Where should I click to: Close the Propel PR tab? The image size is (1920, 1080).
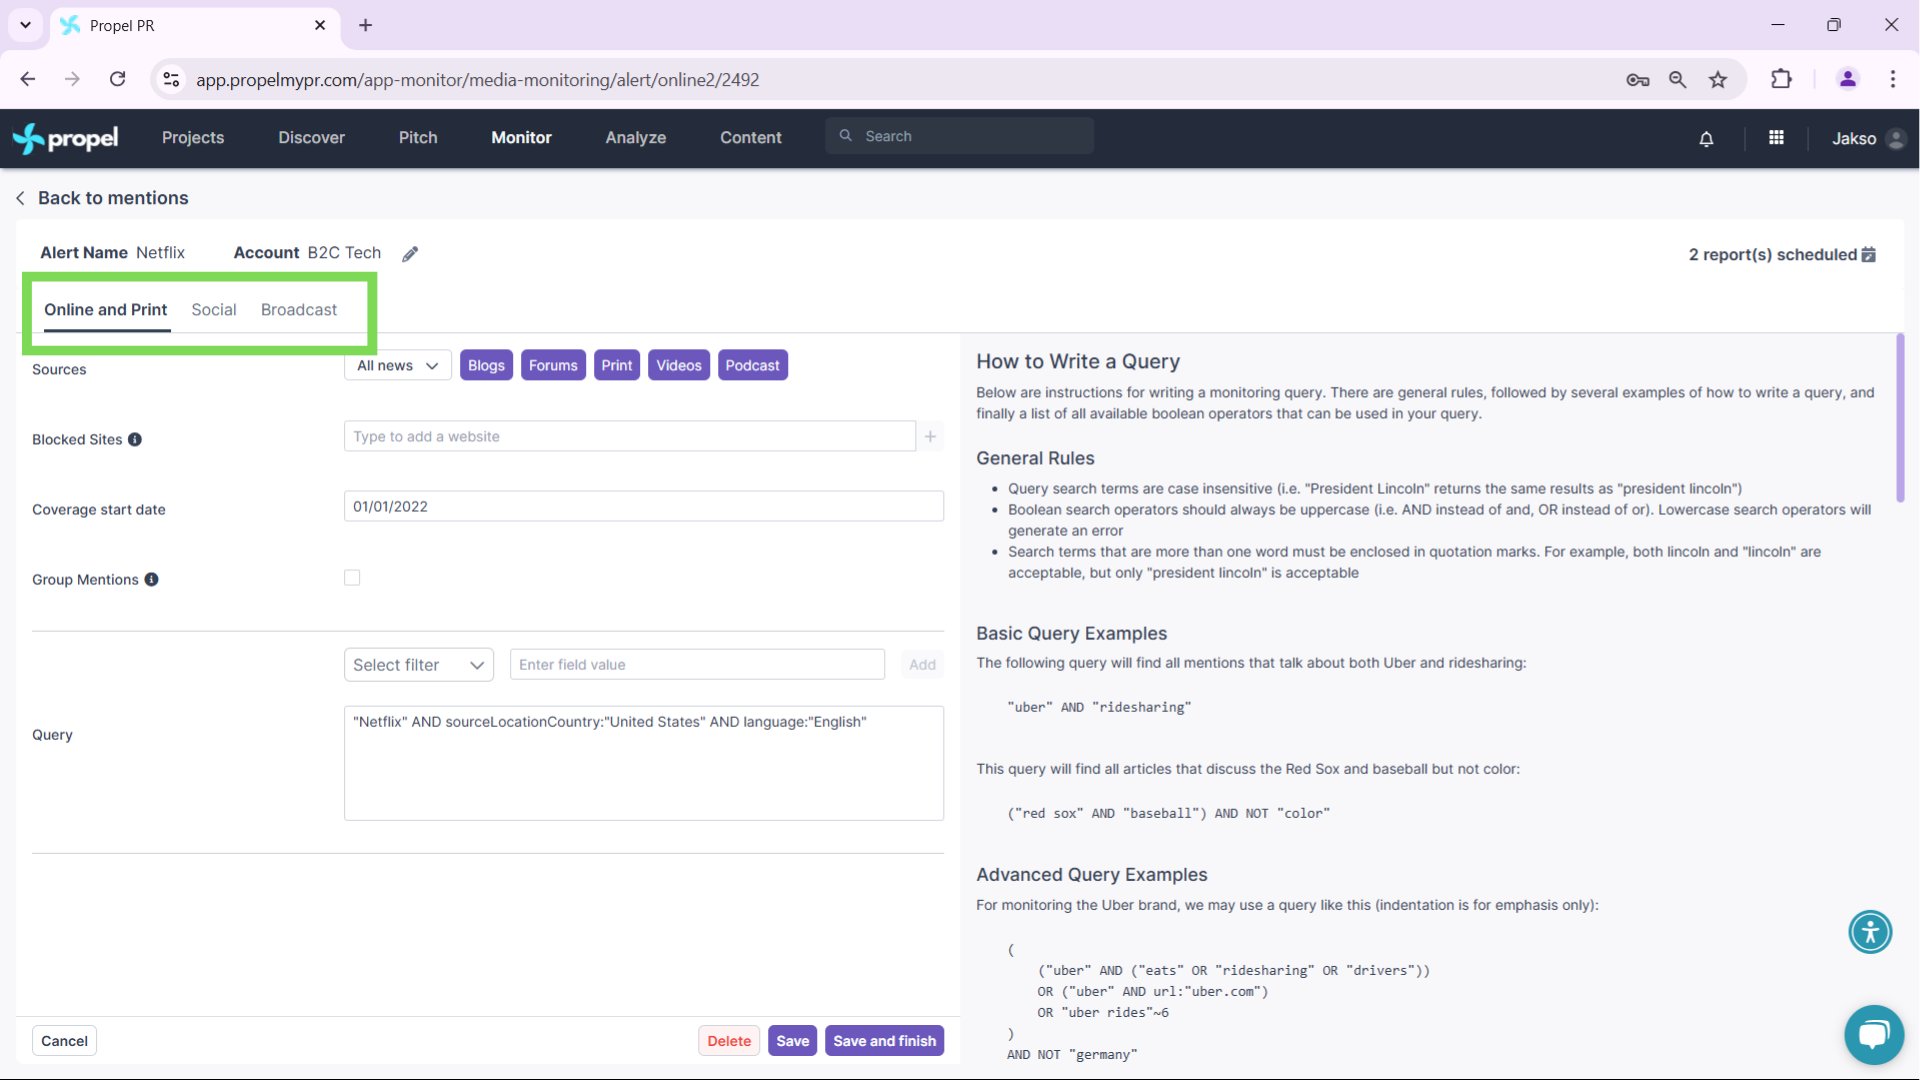[320, 25]
